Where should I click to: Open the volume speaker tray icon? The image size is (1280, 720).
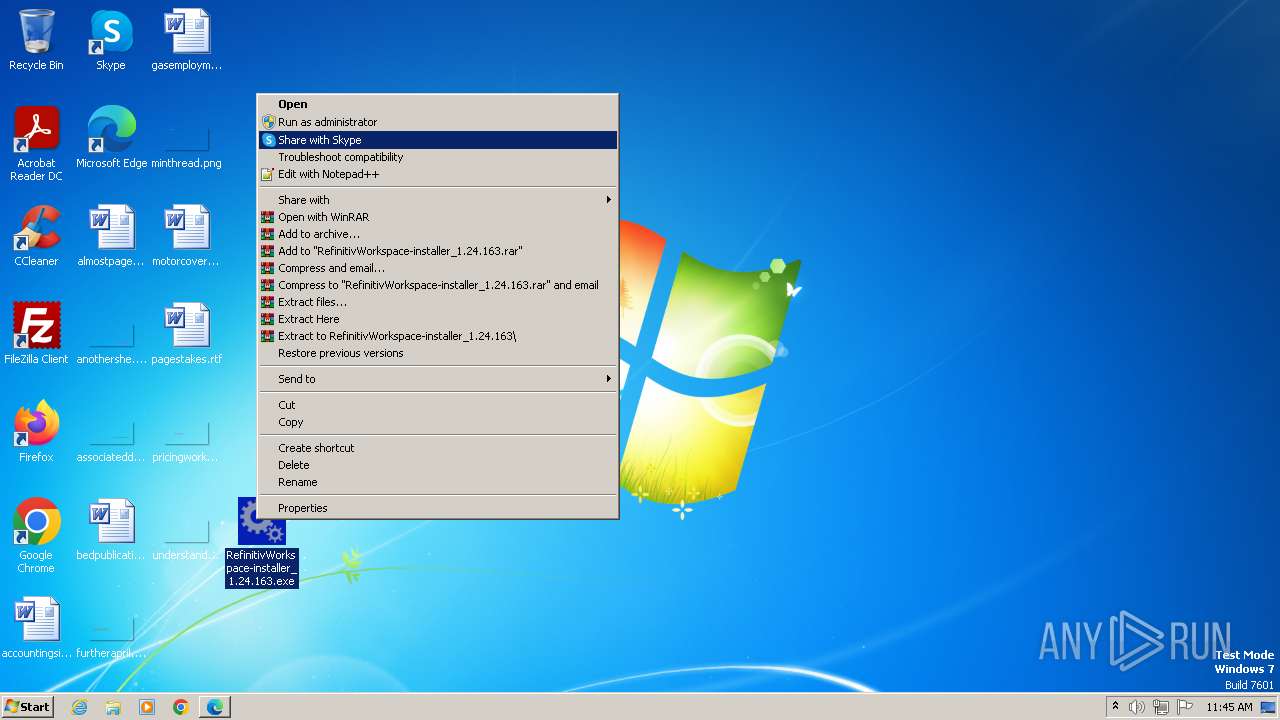(x=1137, y=707)
